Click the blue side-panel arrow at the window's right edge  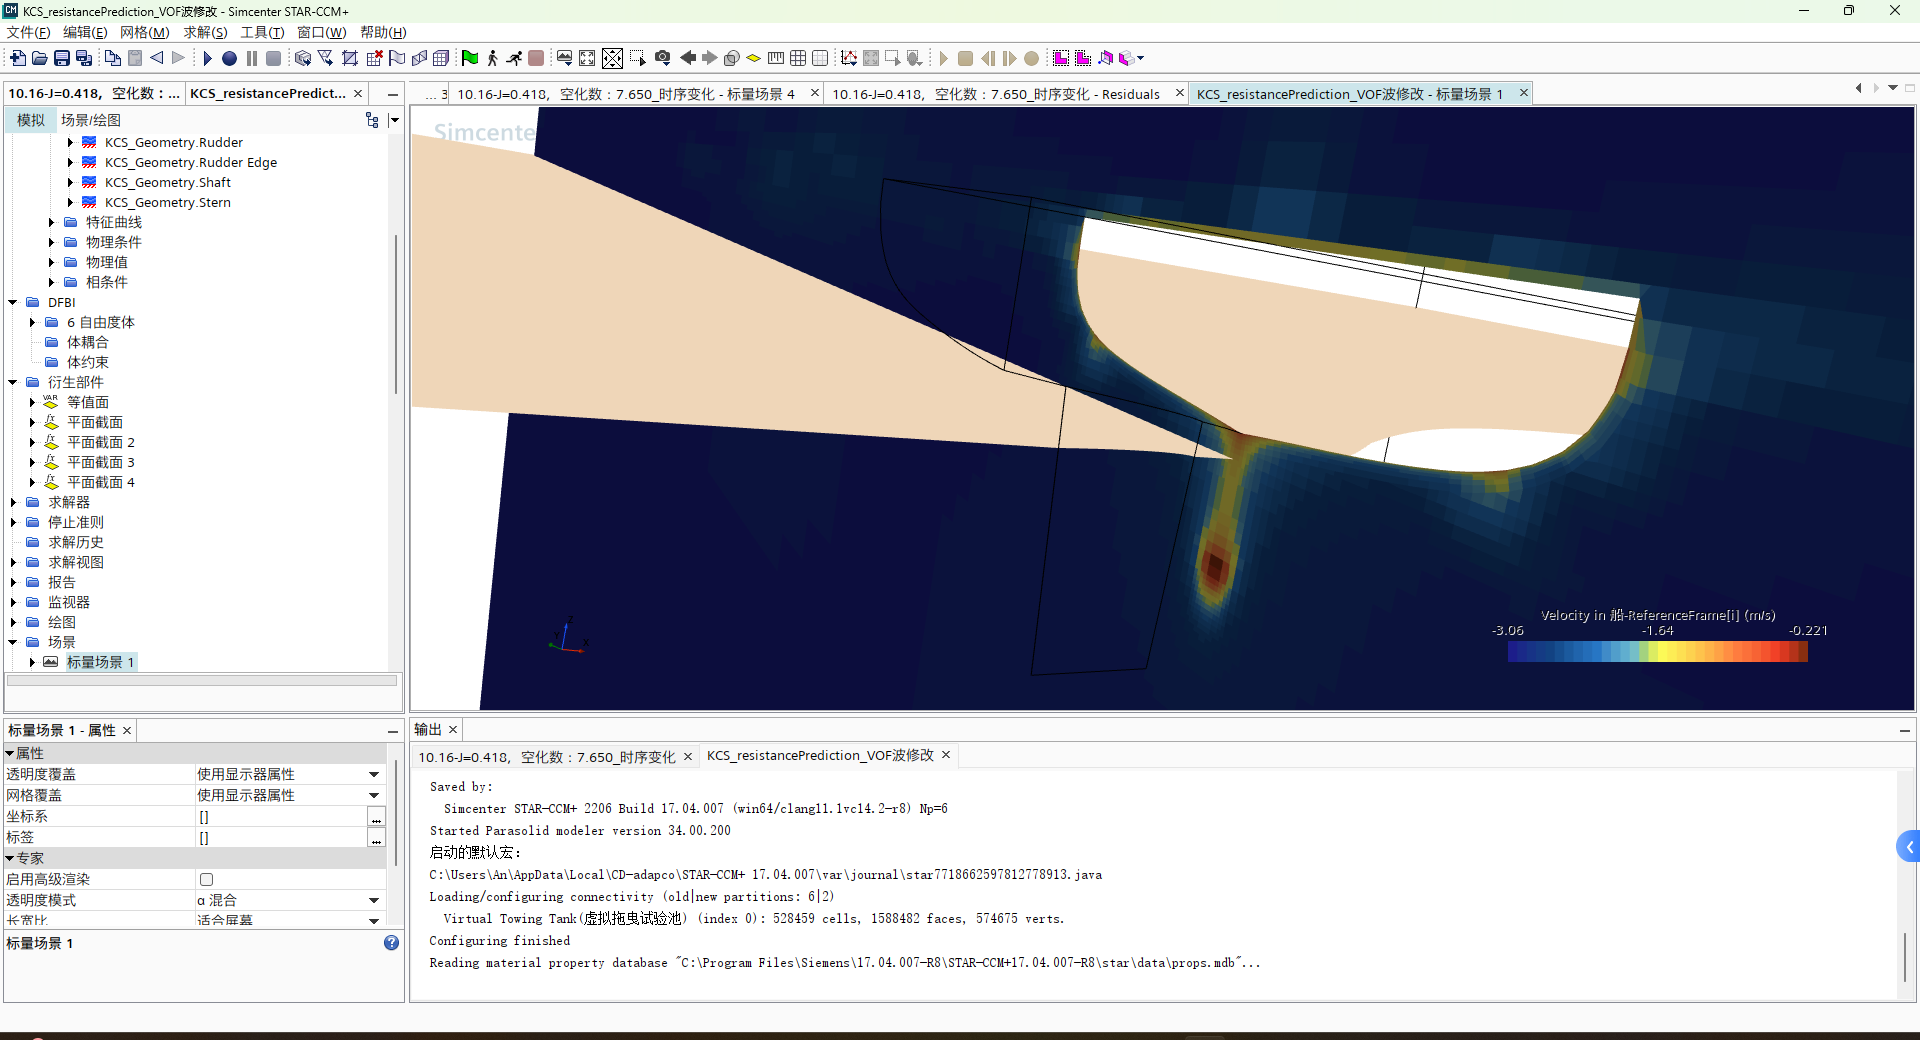(1909, 847)
